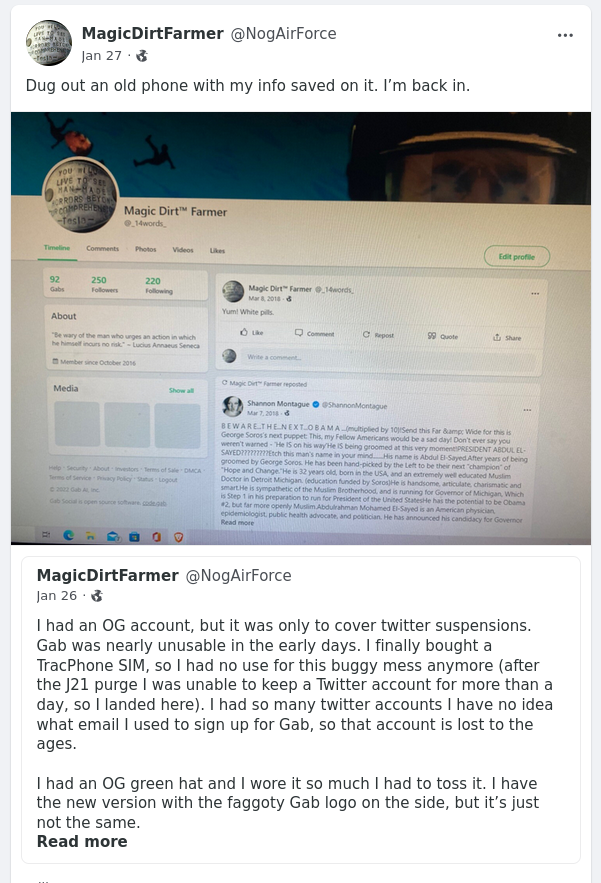Click MagicDirtFarmer's profile avatar at top

point(48,43)
